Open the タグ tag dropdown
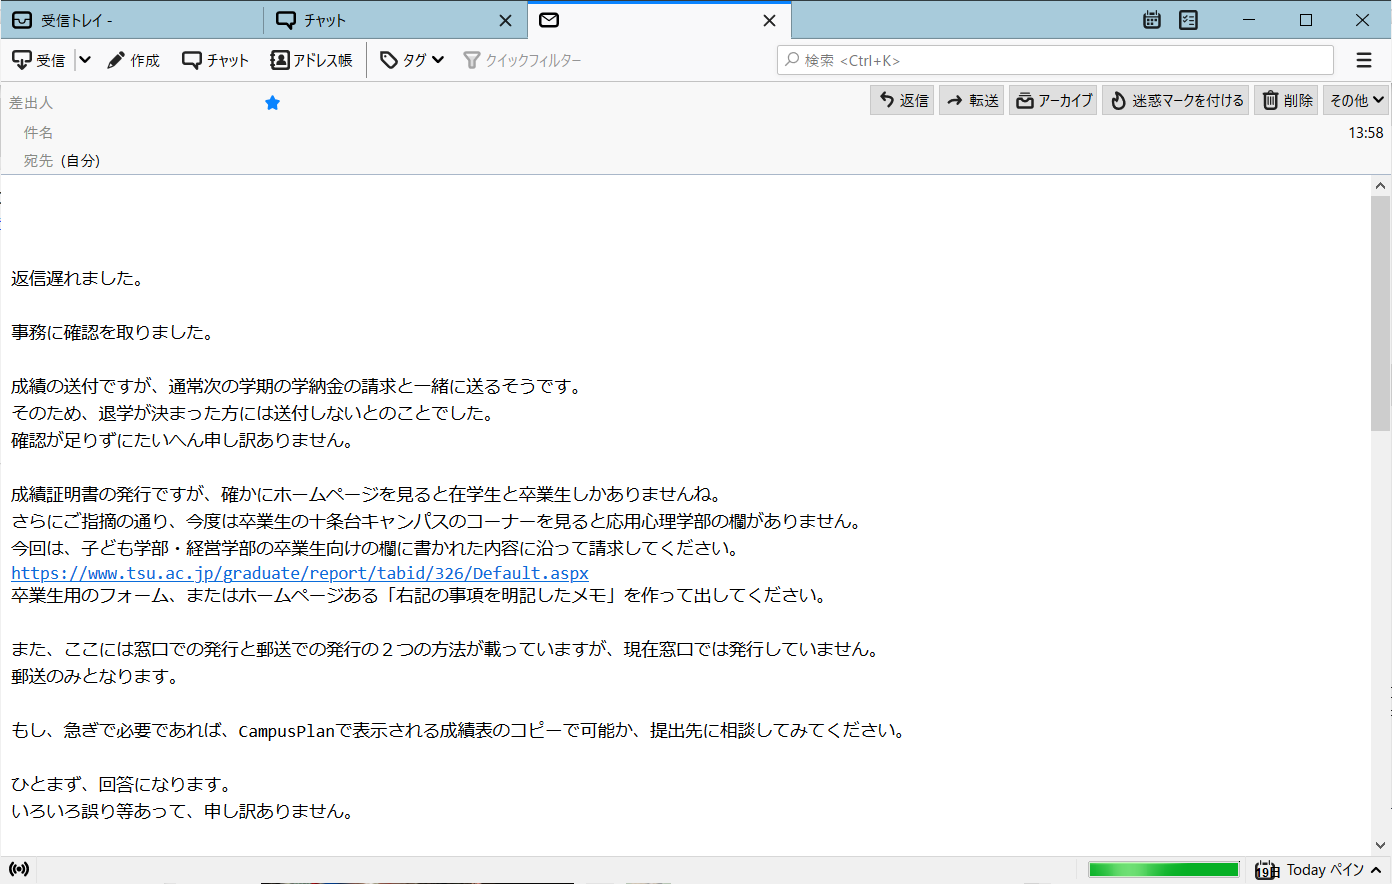1392x884 pixels. point(412,60)
